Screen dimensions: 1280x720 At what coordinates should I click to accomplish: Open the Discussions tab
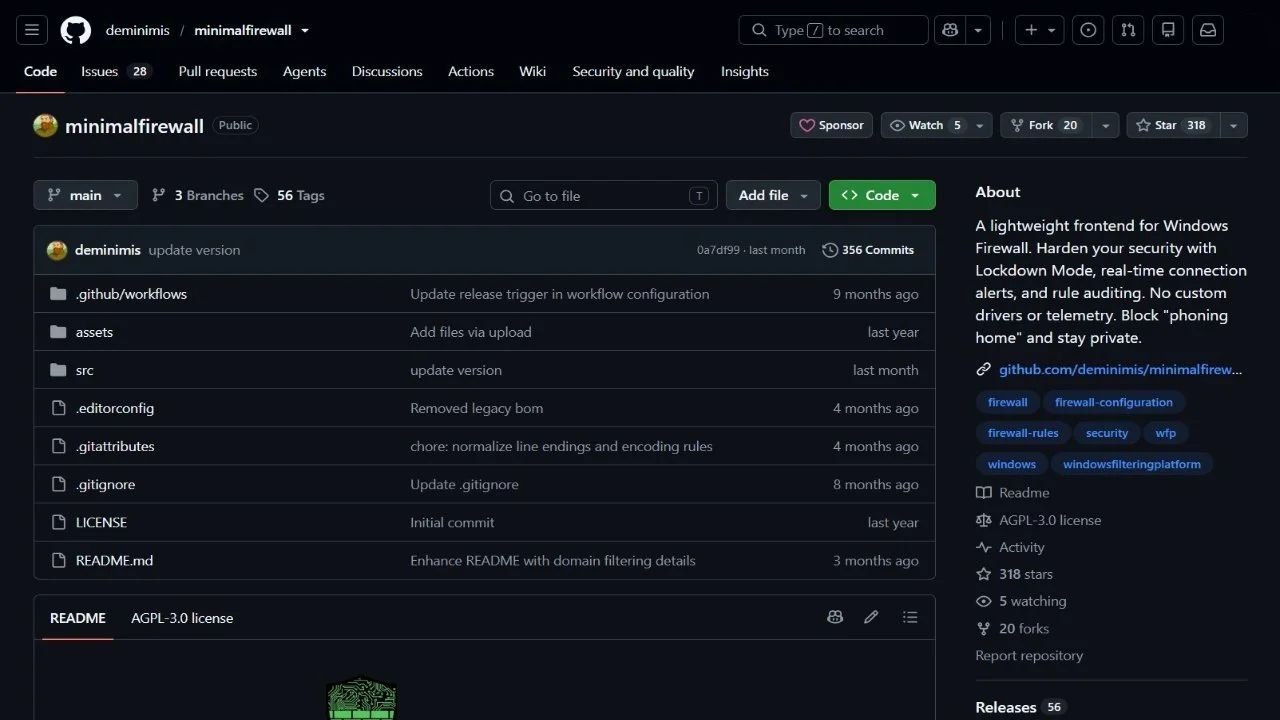pos(387,71)
